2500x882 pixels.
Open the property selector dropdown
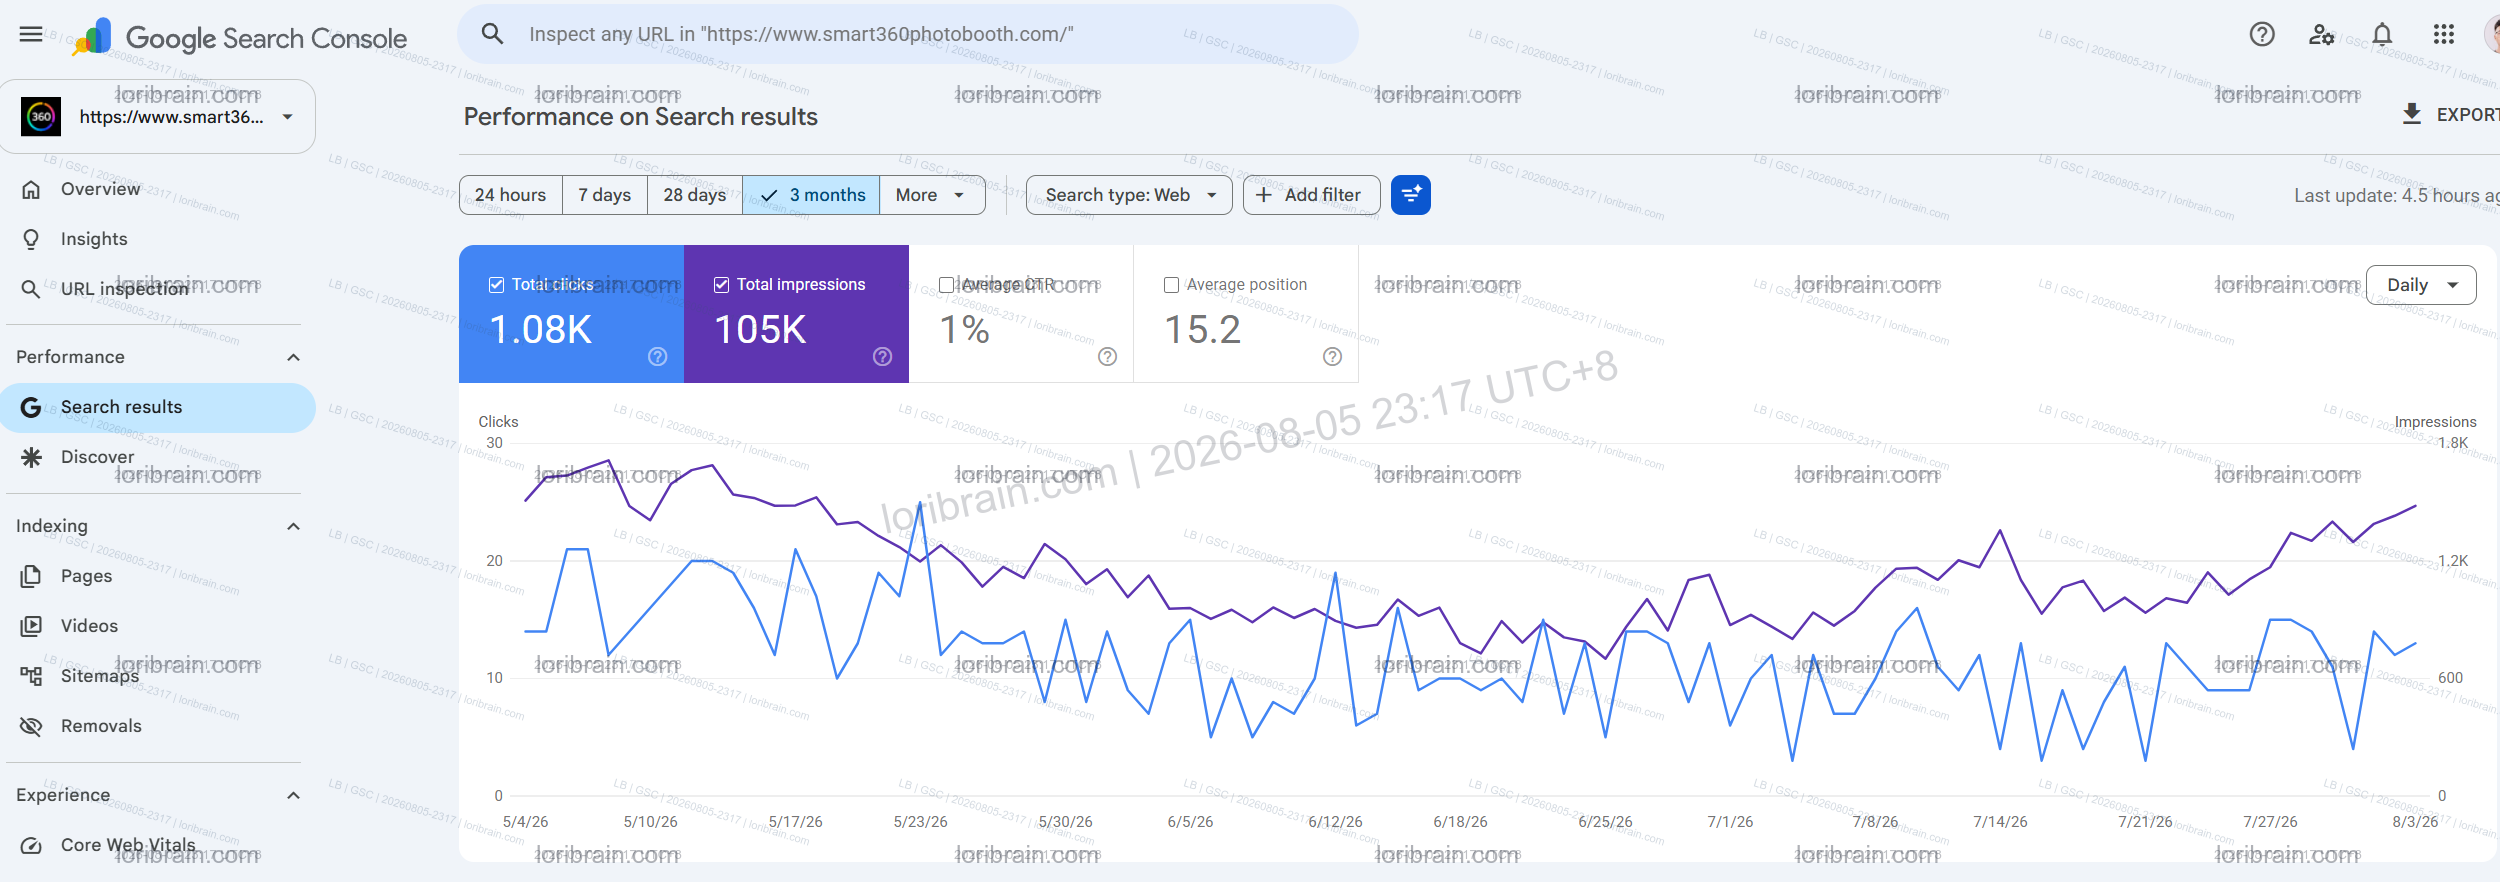158,117
